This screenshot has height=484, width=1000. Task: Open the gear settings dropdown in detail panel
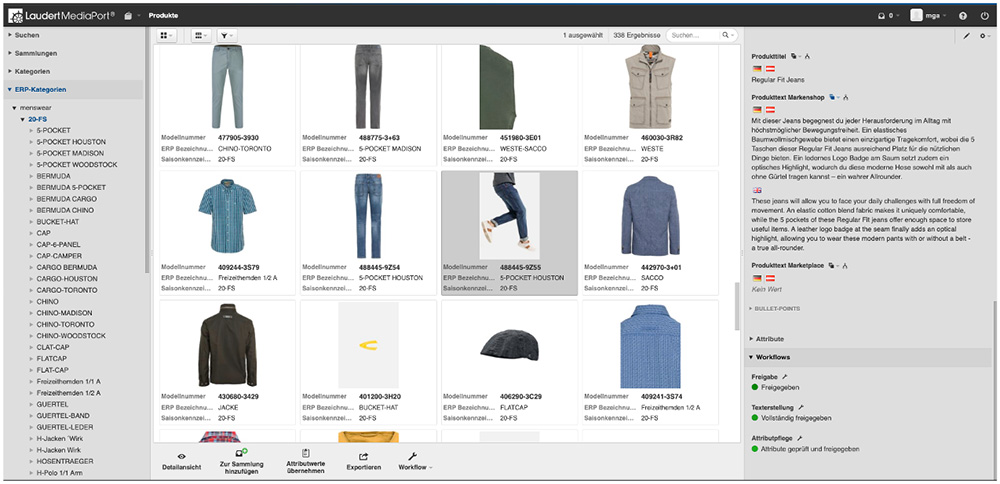[985, 36]
